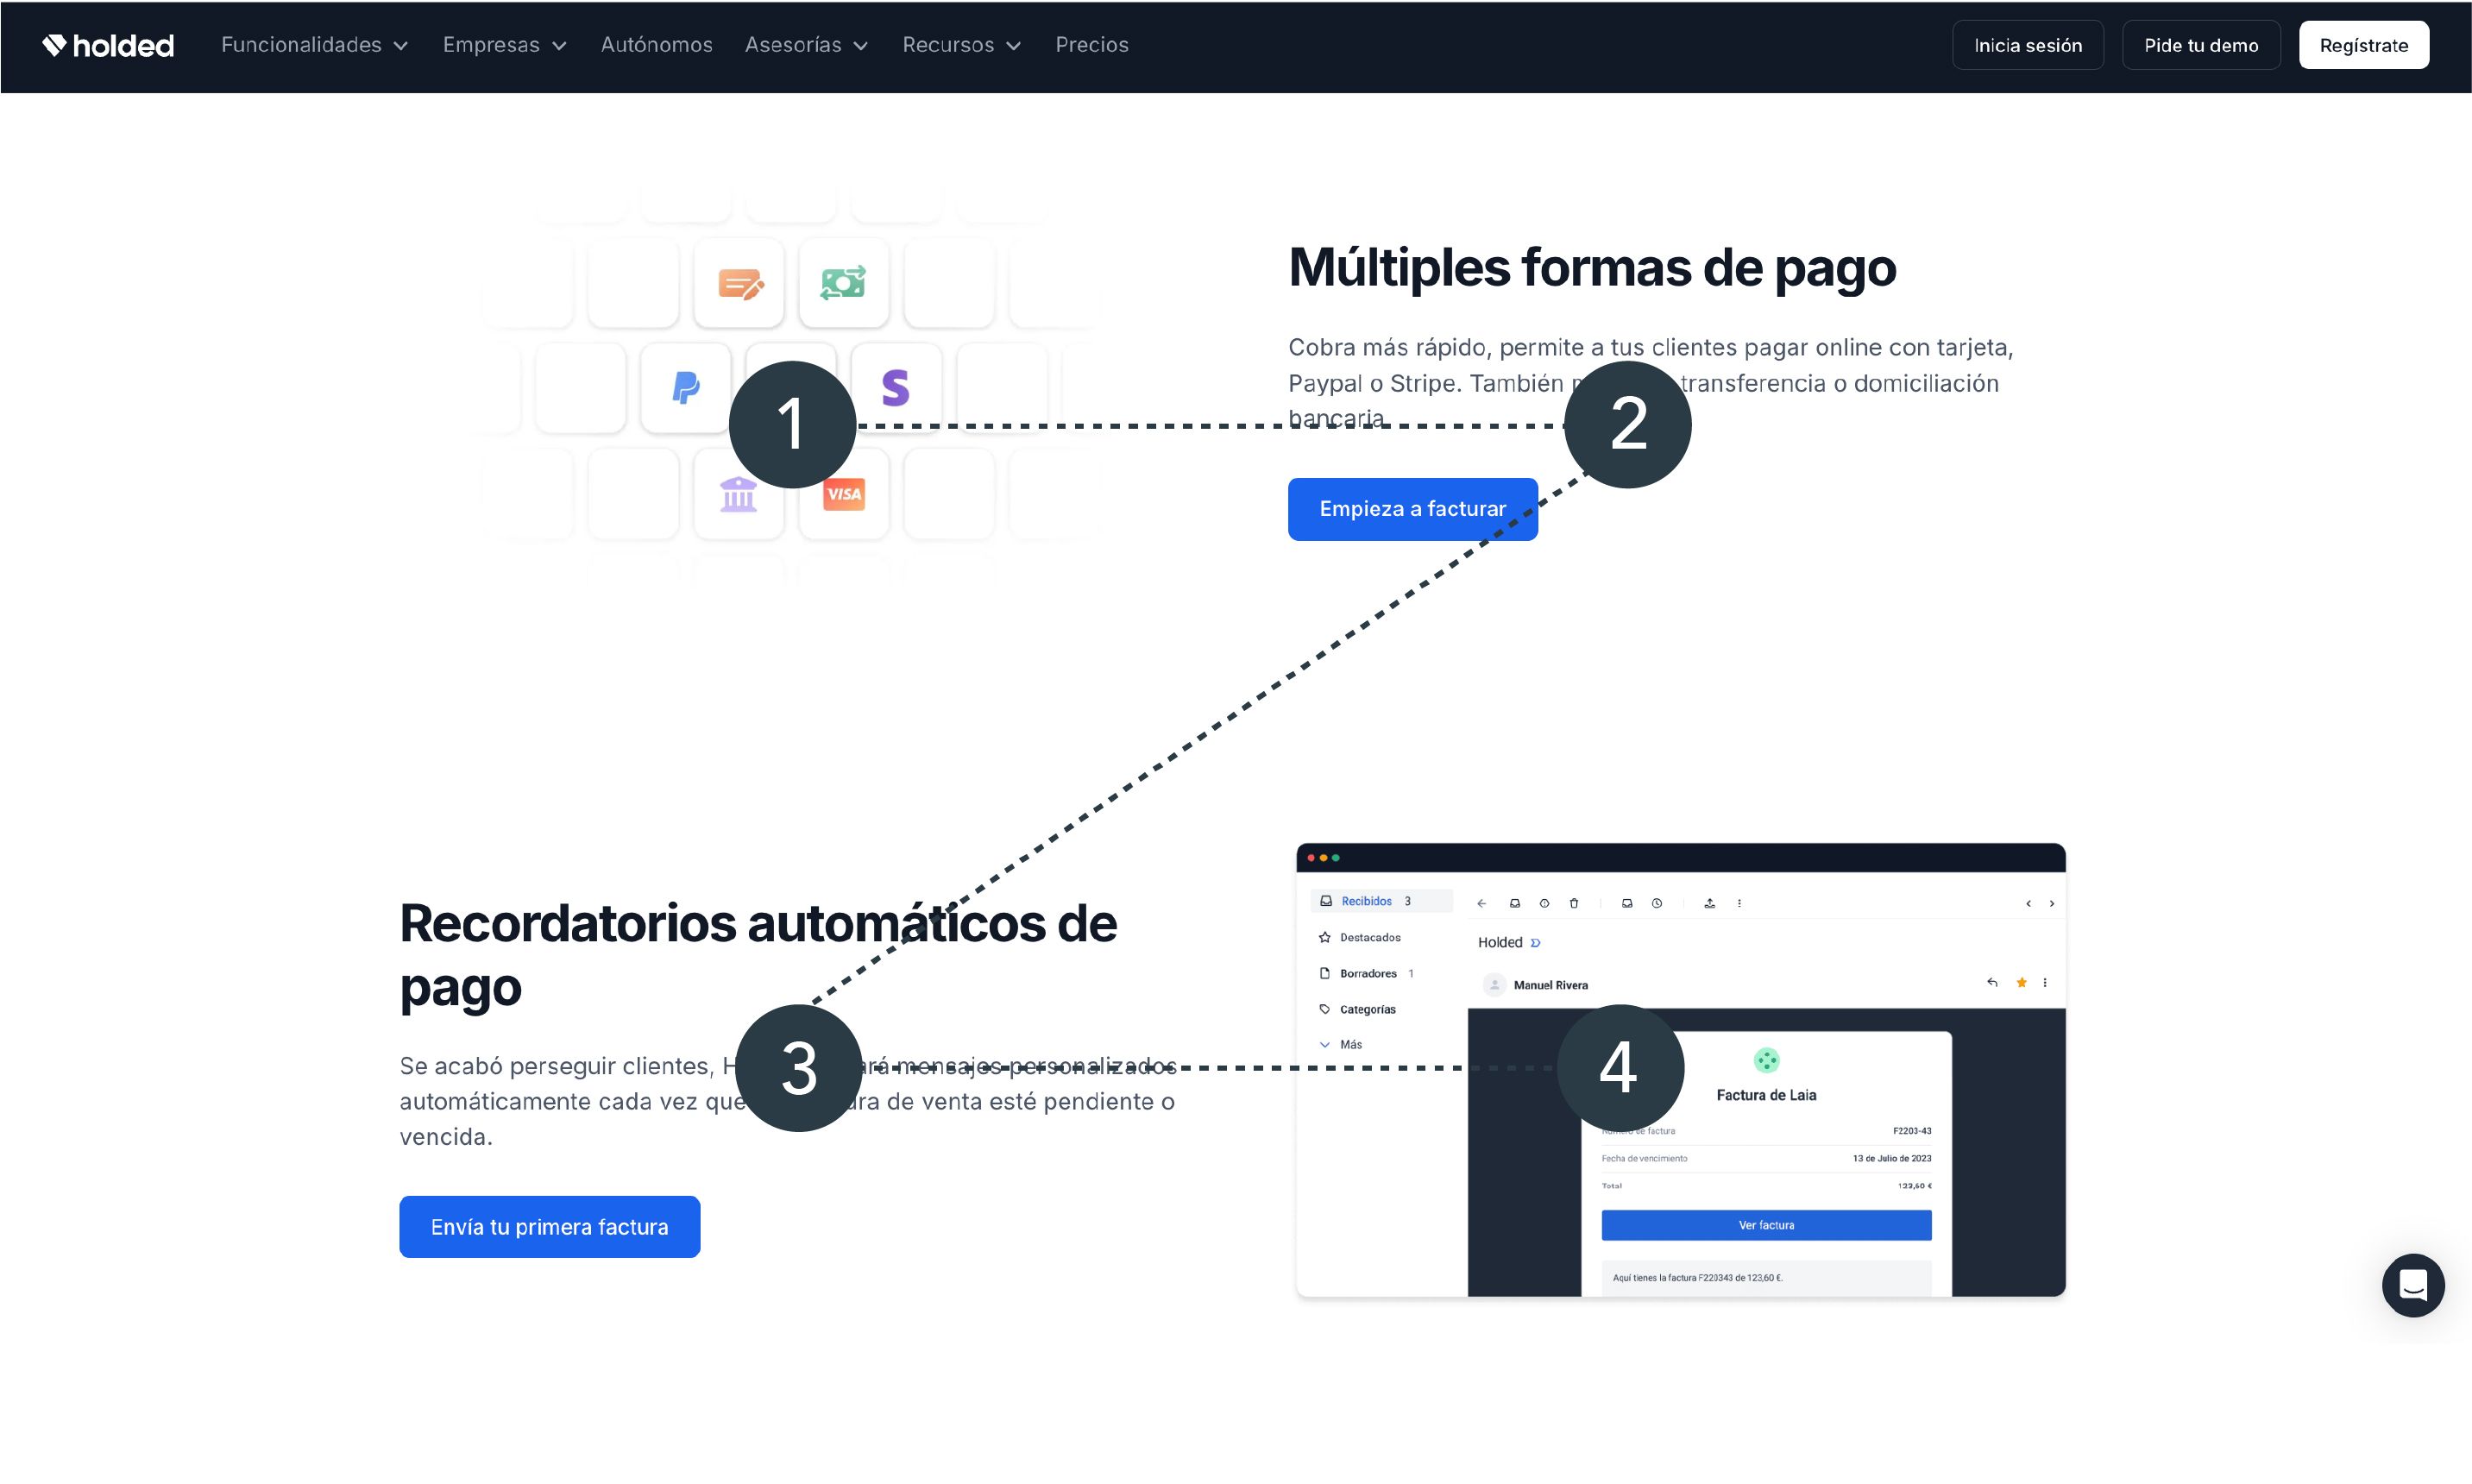2472x1484 pixels.
Task: Expand the Empresas dropdown menu
Action: pyautogui.click(x=504, y=45)
